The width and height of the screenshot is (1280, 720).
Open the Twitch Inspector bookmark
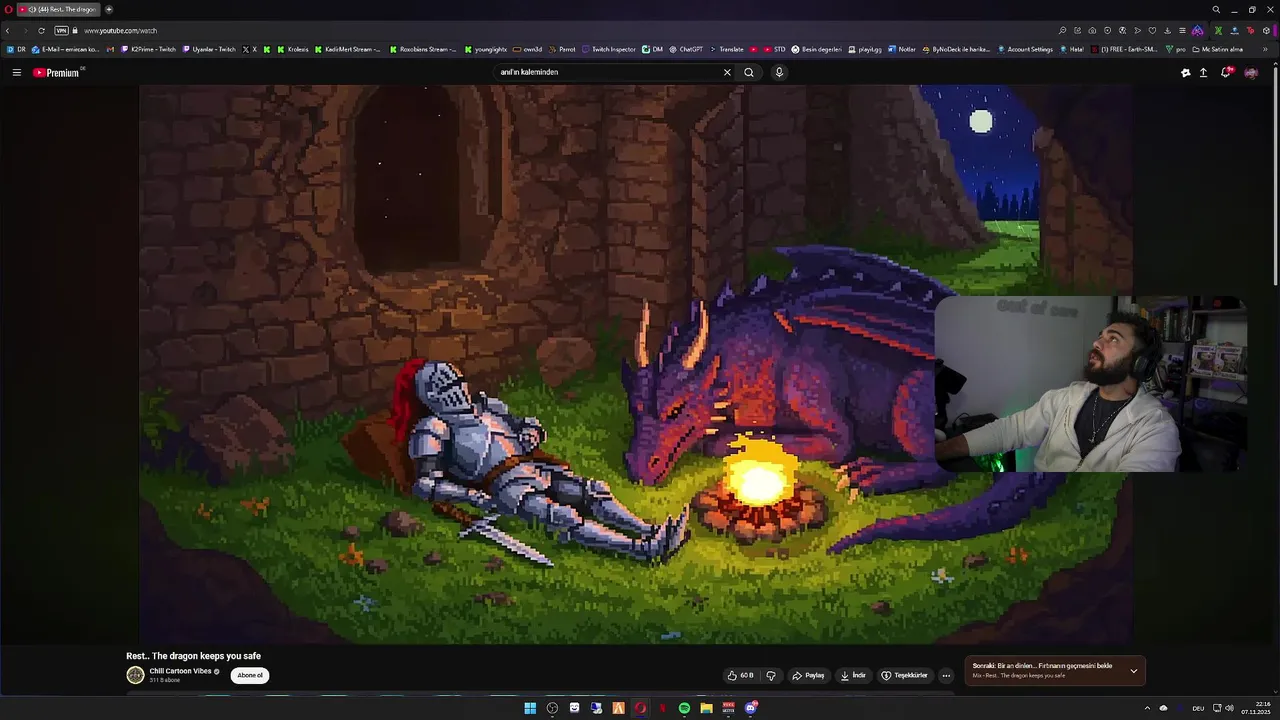(x=609, y=49)
